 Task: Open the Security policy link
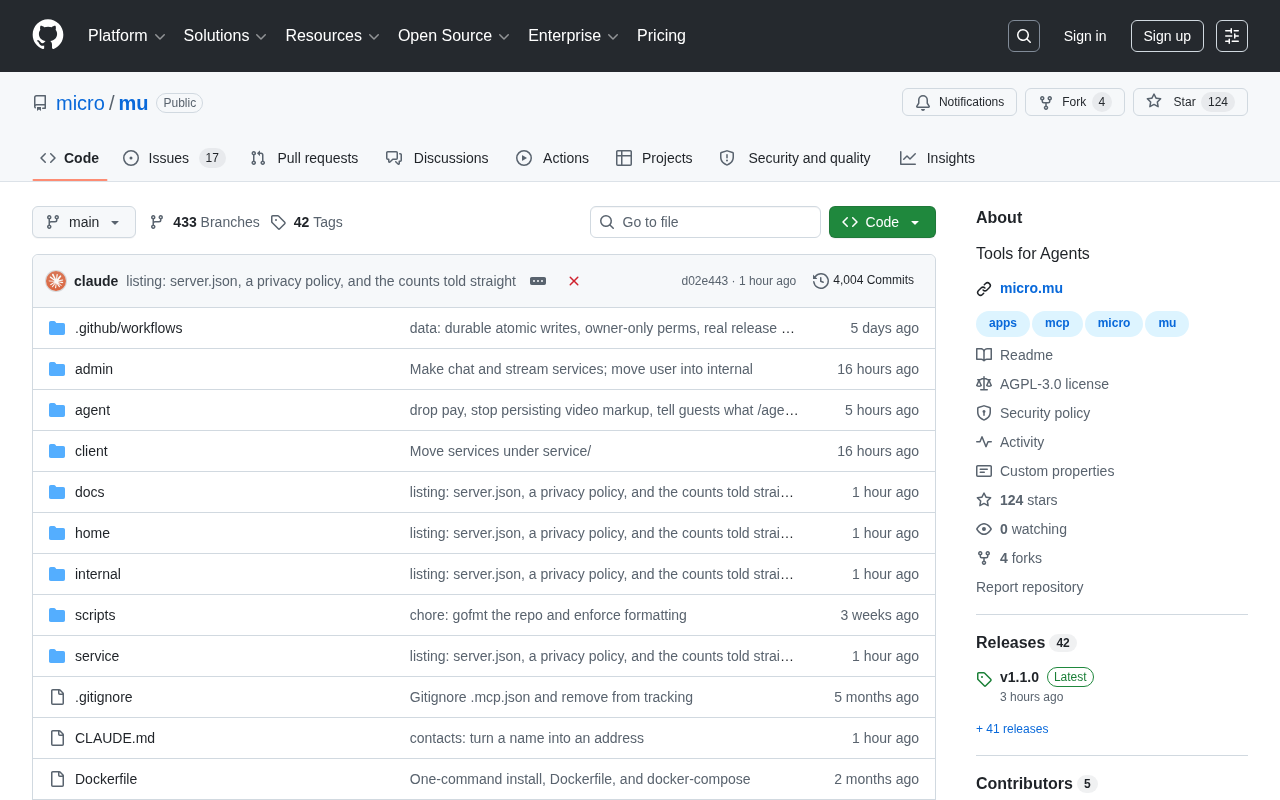[x=1034, y=413]
